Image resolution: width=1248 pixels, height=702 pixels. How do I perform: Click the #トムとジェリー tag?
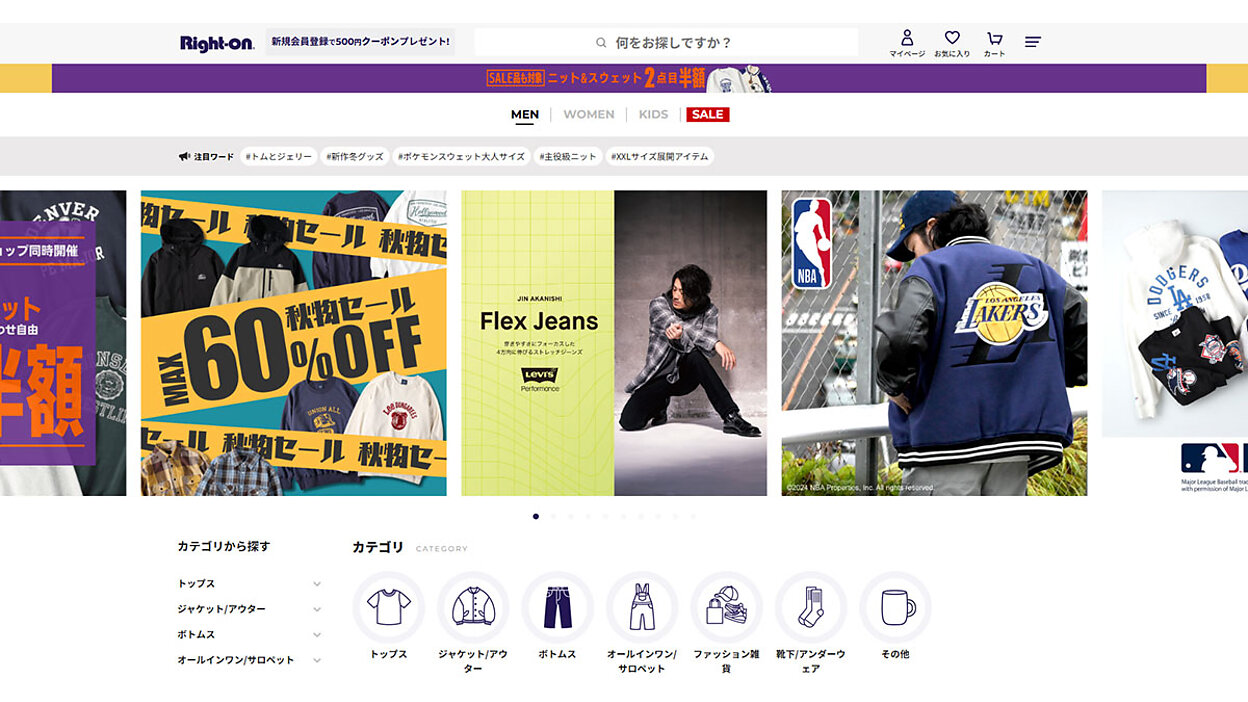[x=278, y=157]
